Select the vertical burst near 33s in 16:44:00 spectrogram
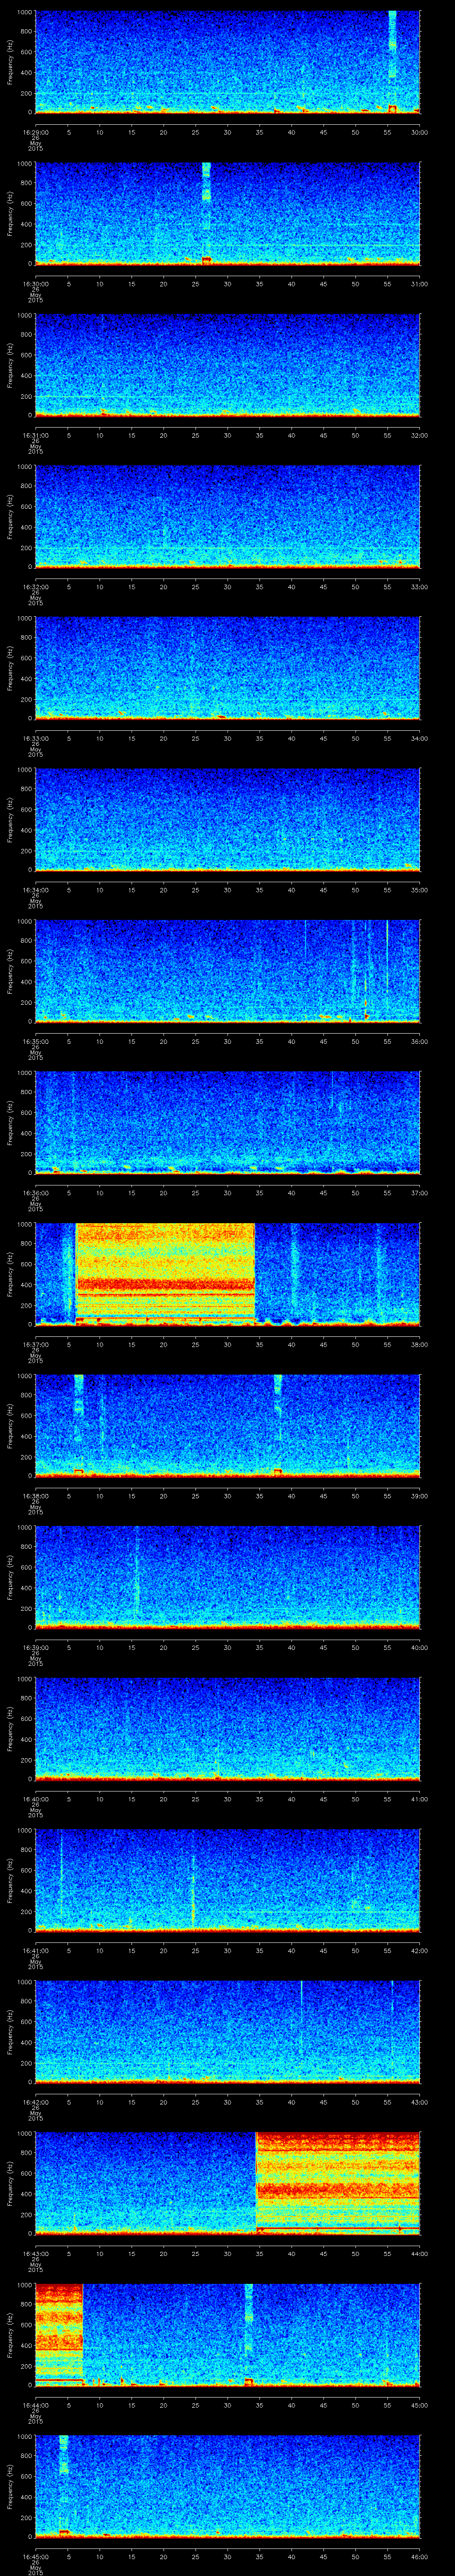The height and width of the screenshot is (2576, 455). (249, 2334)
